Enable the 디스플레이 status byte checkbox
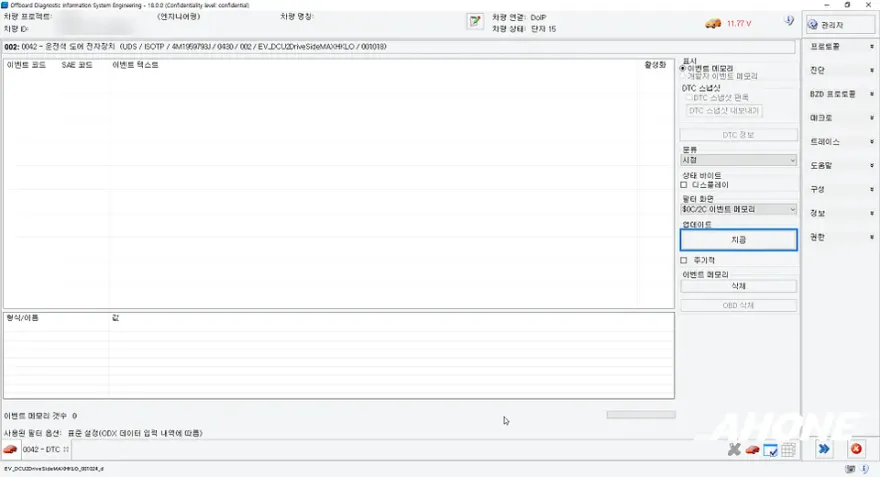This screenshot has width=880, height=477. pyautogui.click(x=684, y=185)
